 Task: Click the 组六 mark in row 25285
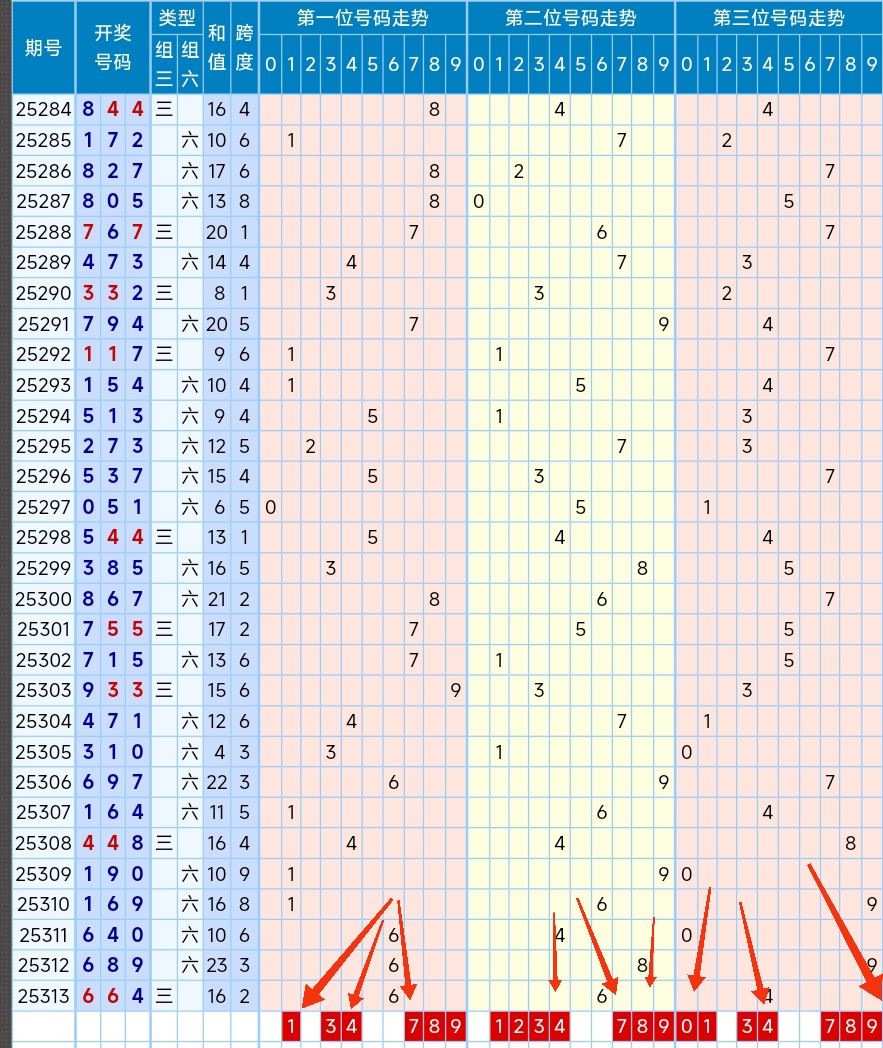coord(190,140)
